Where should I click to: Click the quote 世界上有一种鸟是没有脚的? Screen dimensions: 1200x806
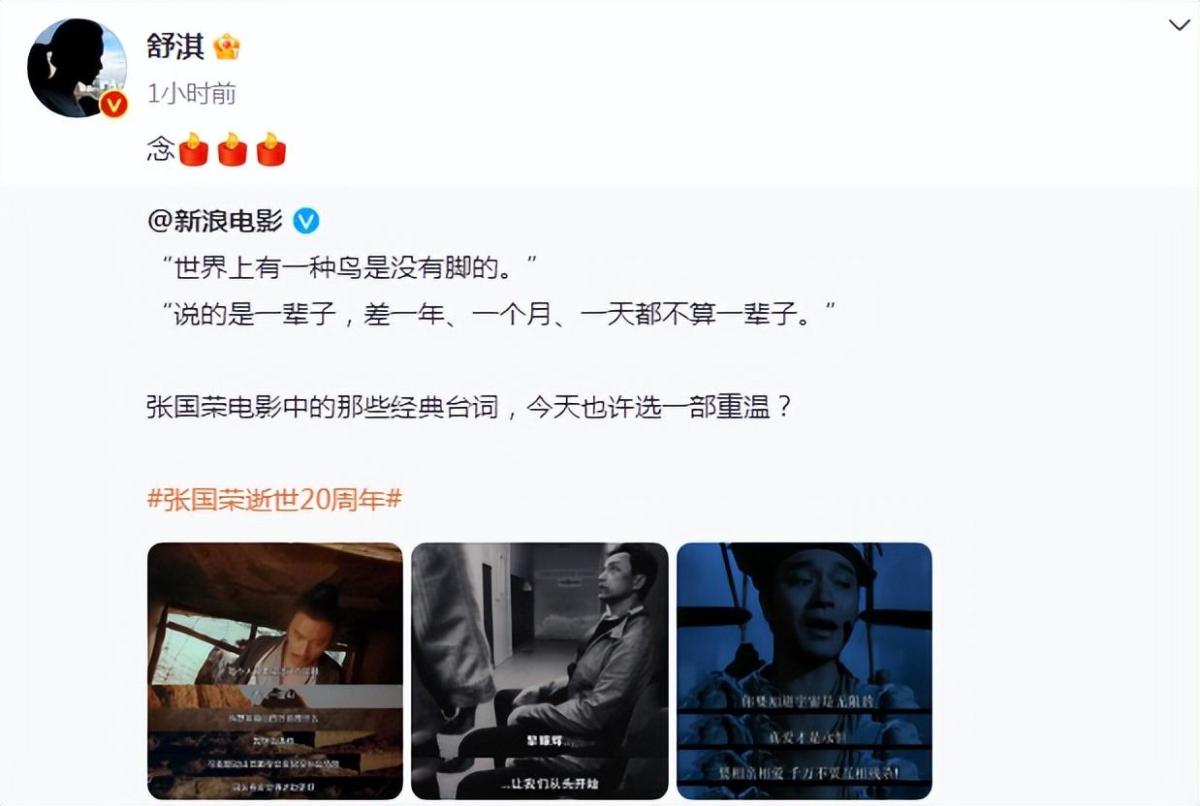[x=349, y=268]
